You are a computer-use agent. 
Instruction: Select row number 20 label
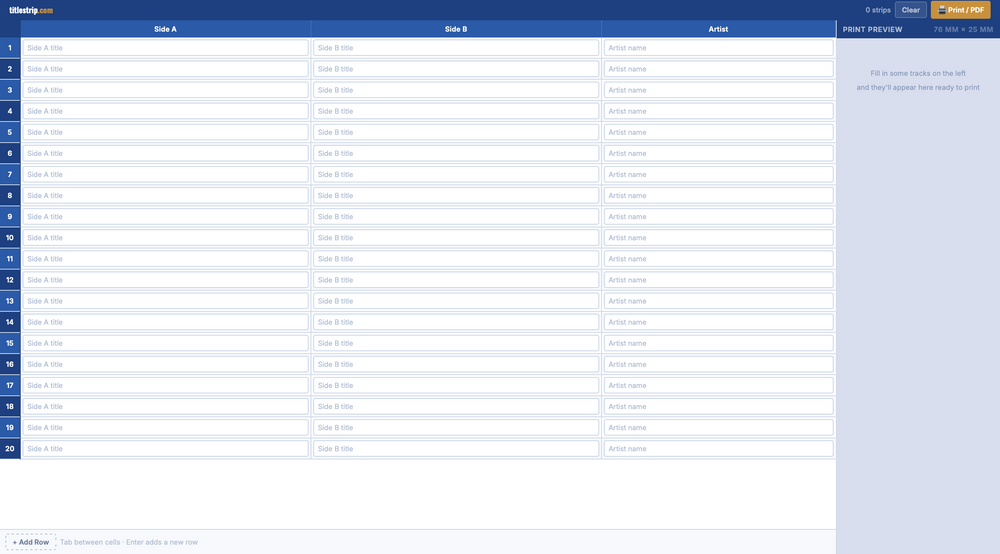coord(10,448)
